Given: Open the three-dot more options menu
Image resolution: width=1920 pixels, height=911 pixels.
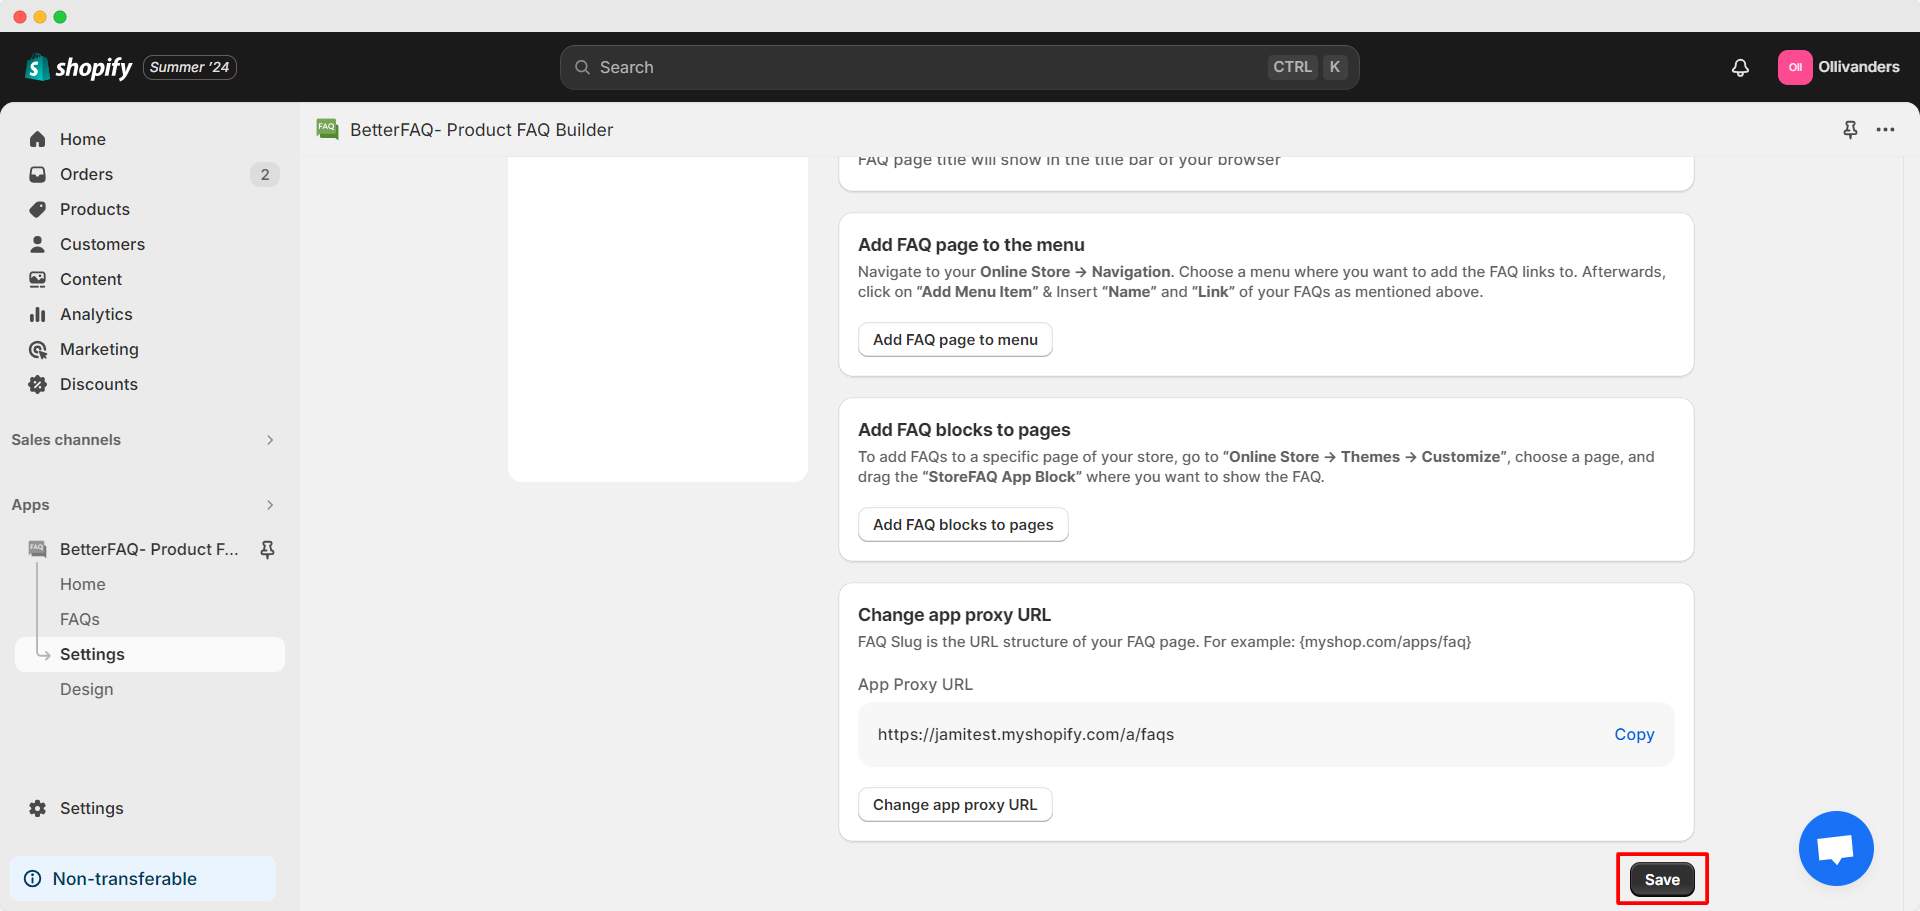Looking at the screenshot, I should pos(1885,130).
